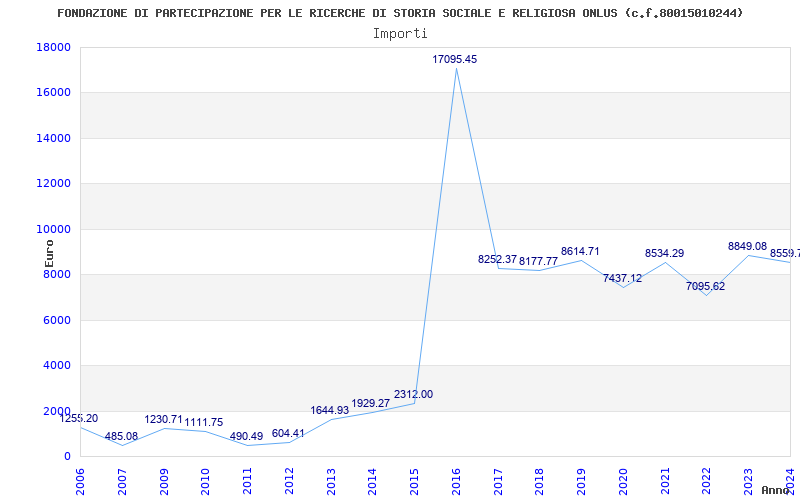This screenshot has width=800, height=500.
Task: Click the 0 y-axis tick label
Action: pyautogui.click(x=67, y=457)
